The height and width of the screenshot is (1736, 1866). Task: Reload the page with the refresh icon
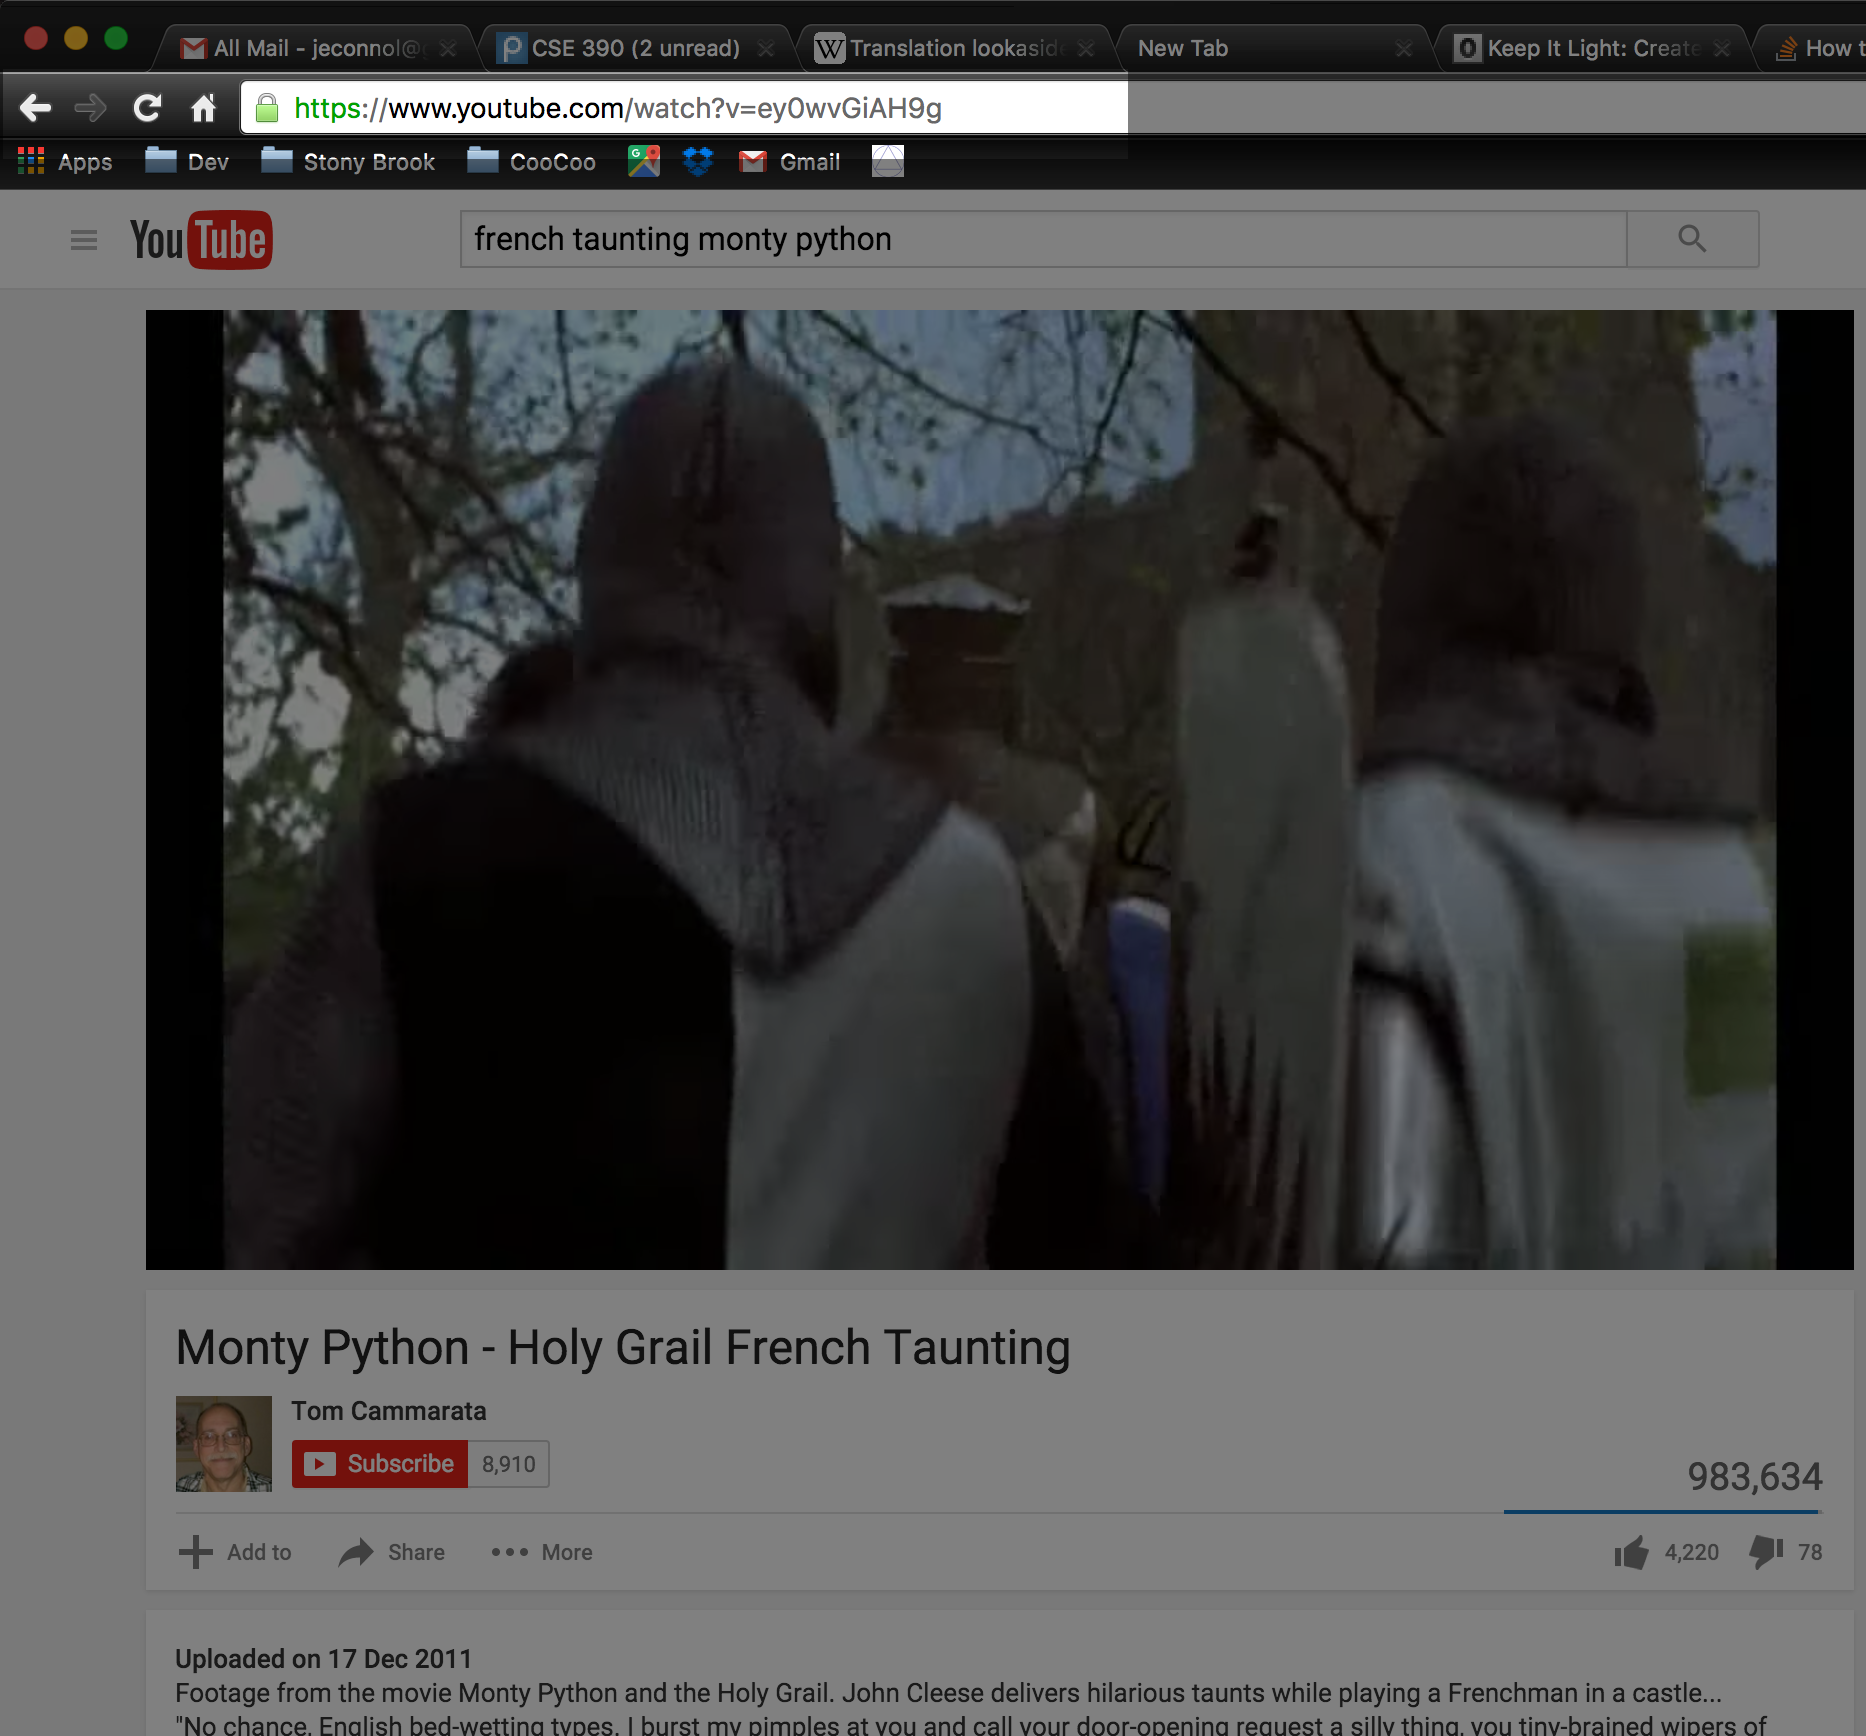pyautogui.click(x=147, y=107)
